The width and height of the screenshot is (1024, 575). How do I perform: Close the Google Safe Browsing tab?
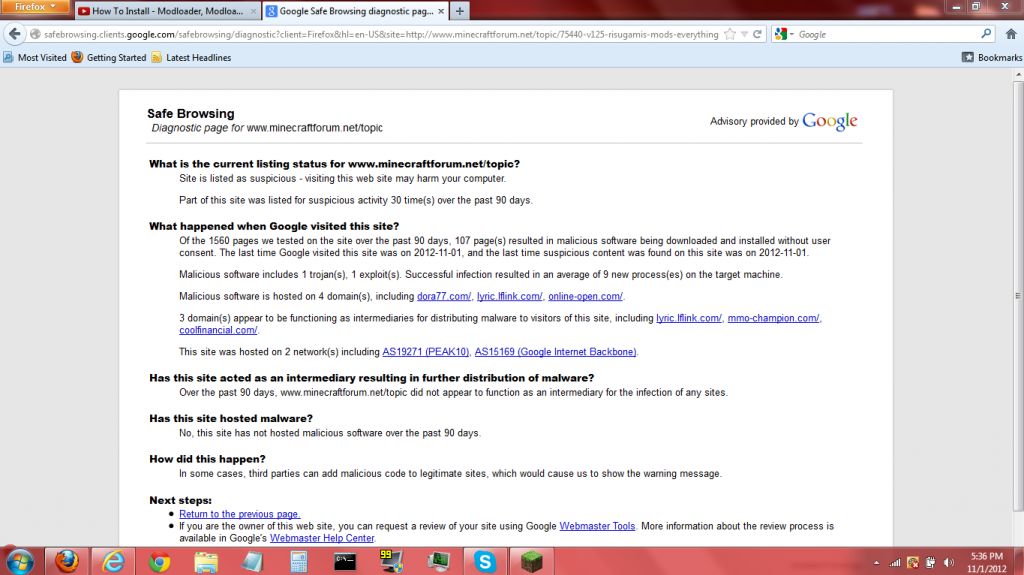point(441,11)
